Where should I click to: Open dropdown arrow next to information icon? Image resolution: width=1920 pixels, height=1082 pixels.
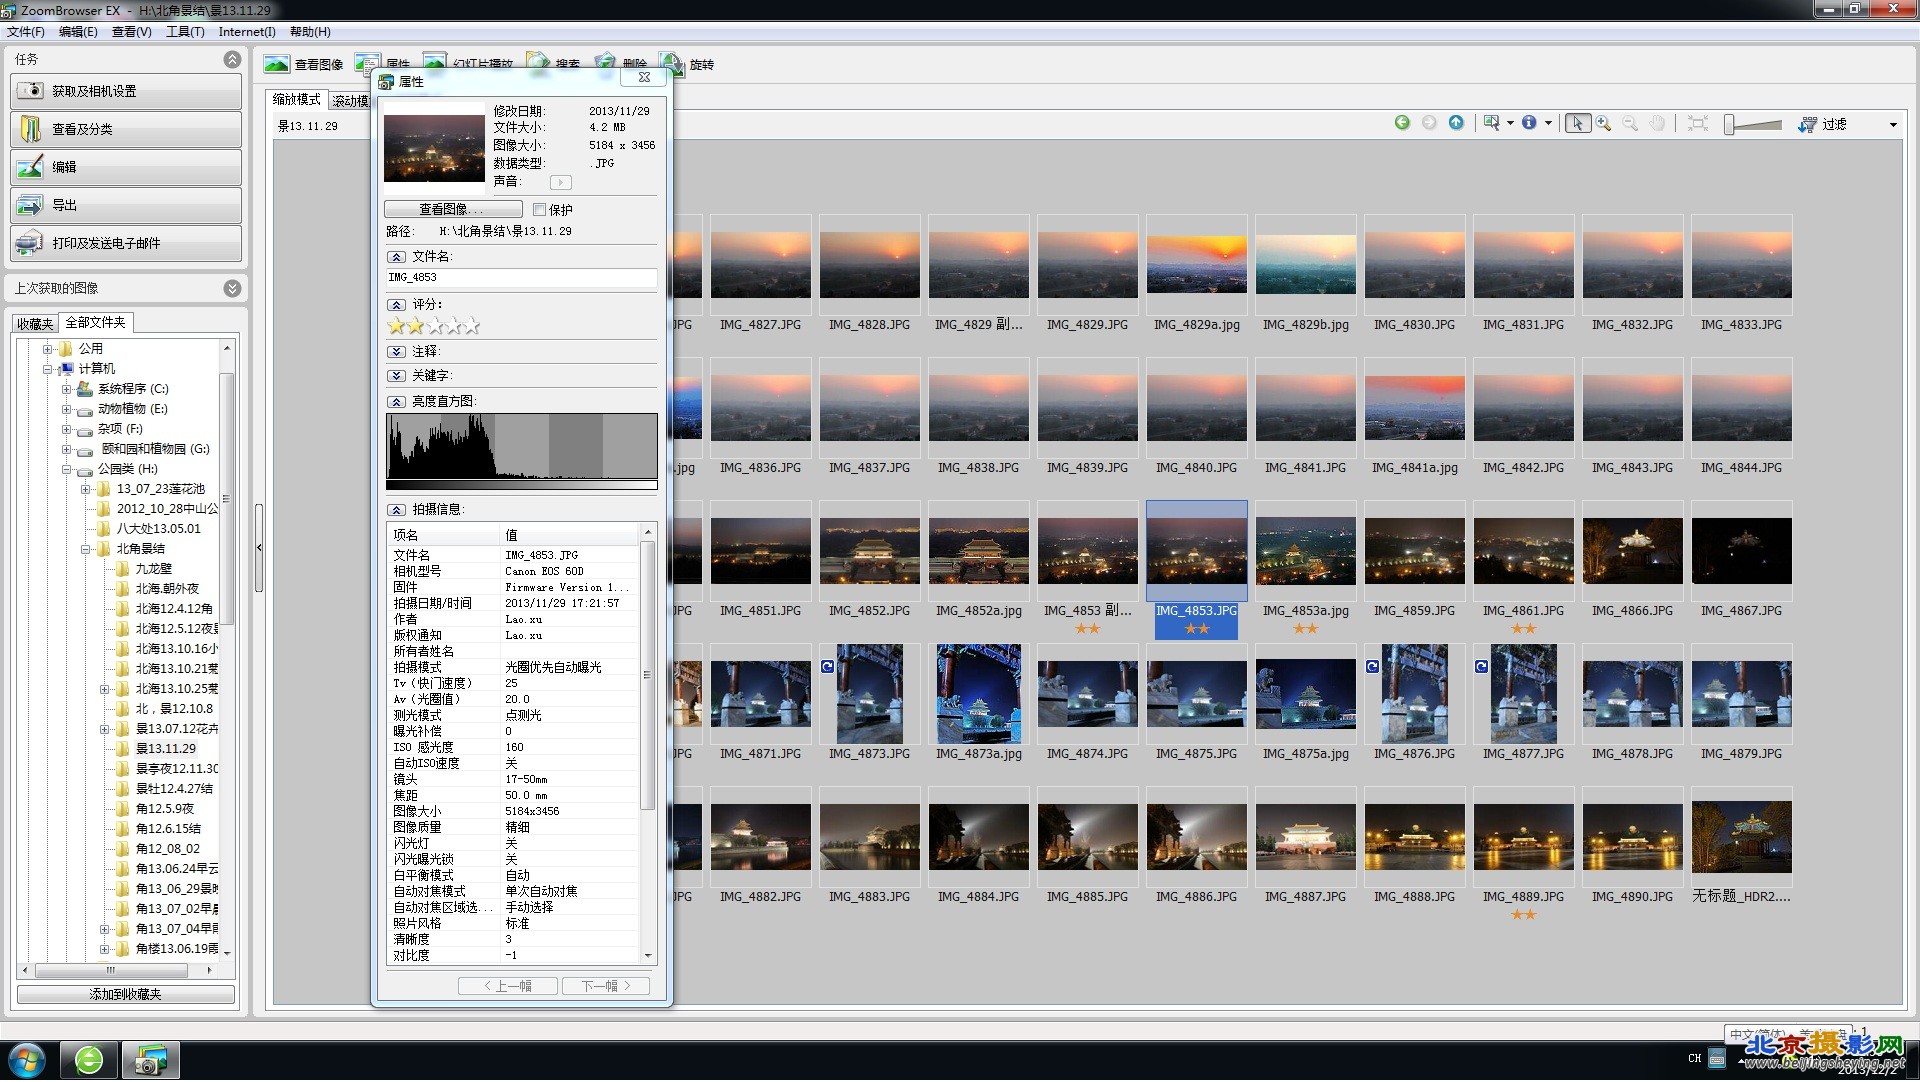(x=1548, y=123)
